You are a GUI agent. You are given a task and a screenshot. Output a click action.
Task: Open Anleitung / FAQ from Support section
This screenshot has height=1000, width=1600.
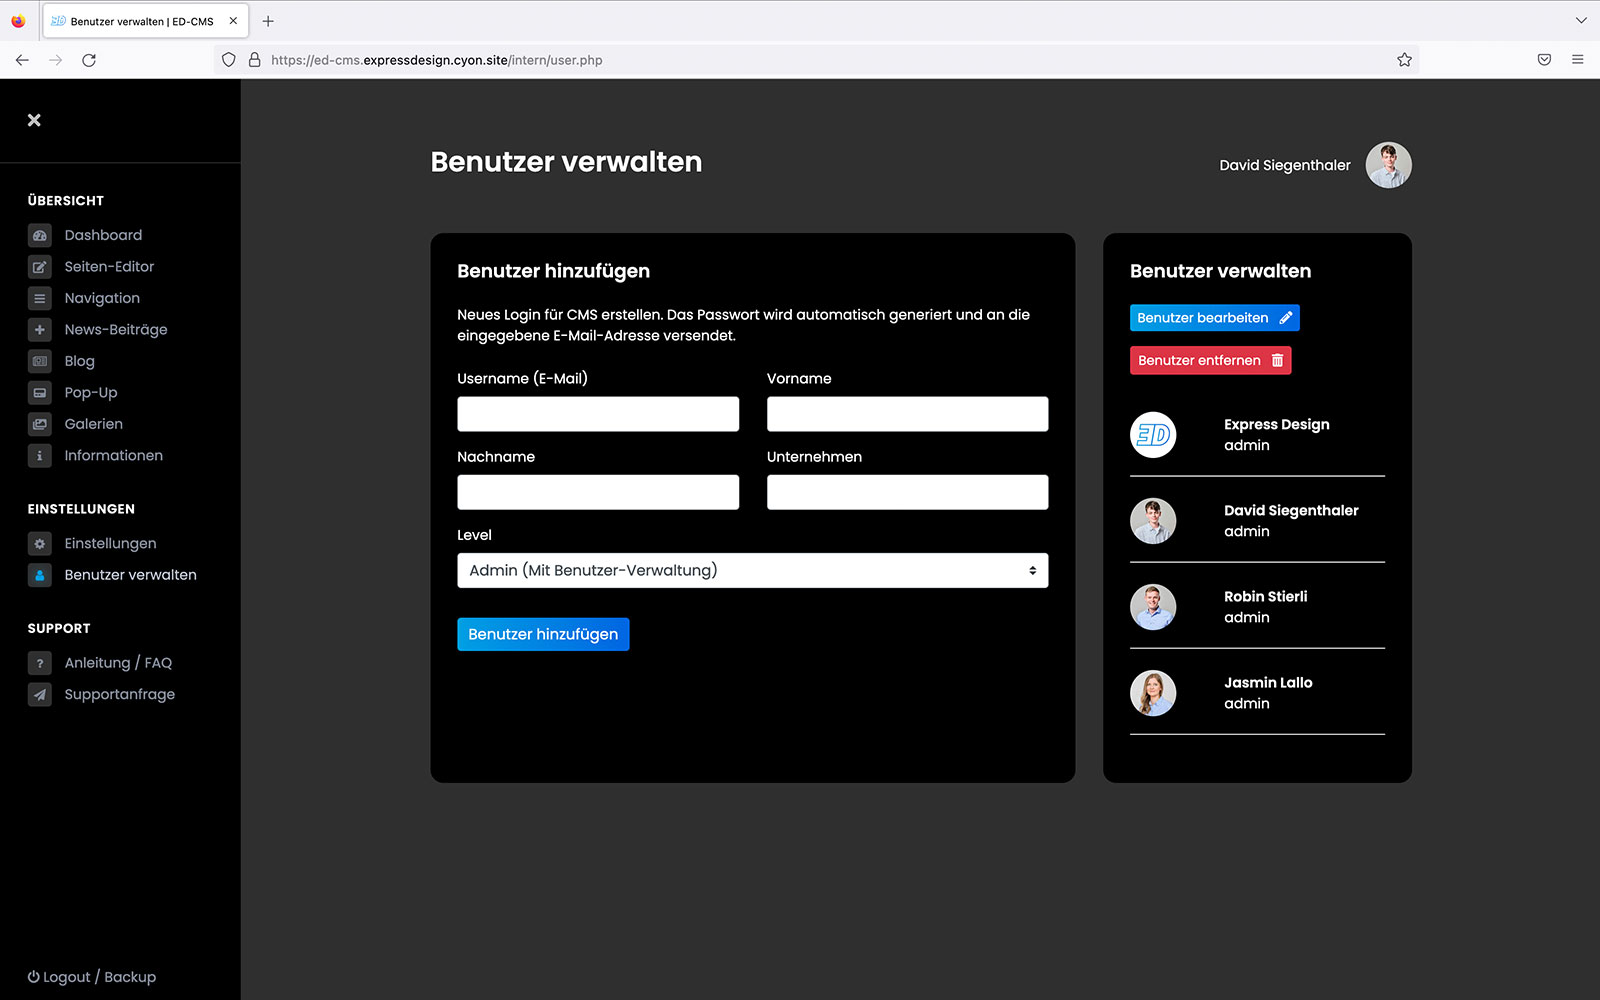coord(118,663)
